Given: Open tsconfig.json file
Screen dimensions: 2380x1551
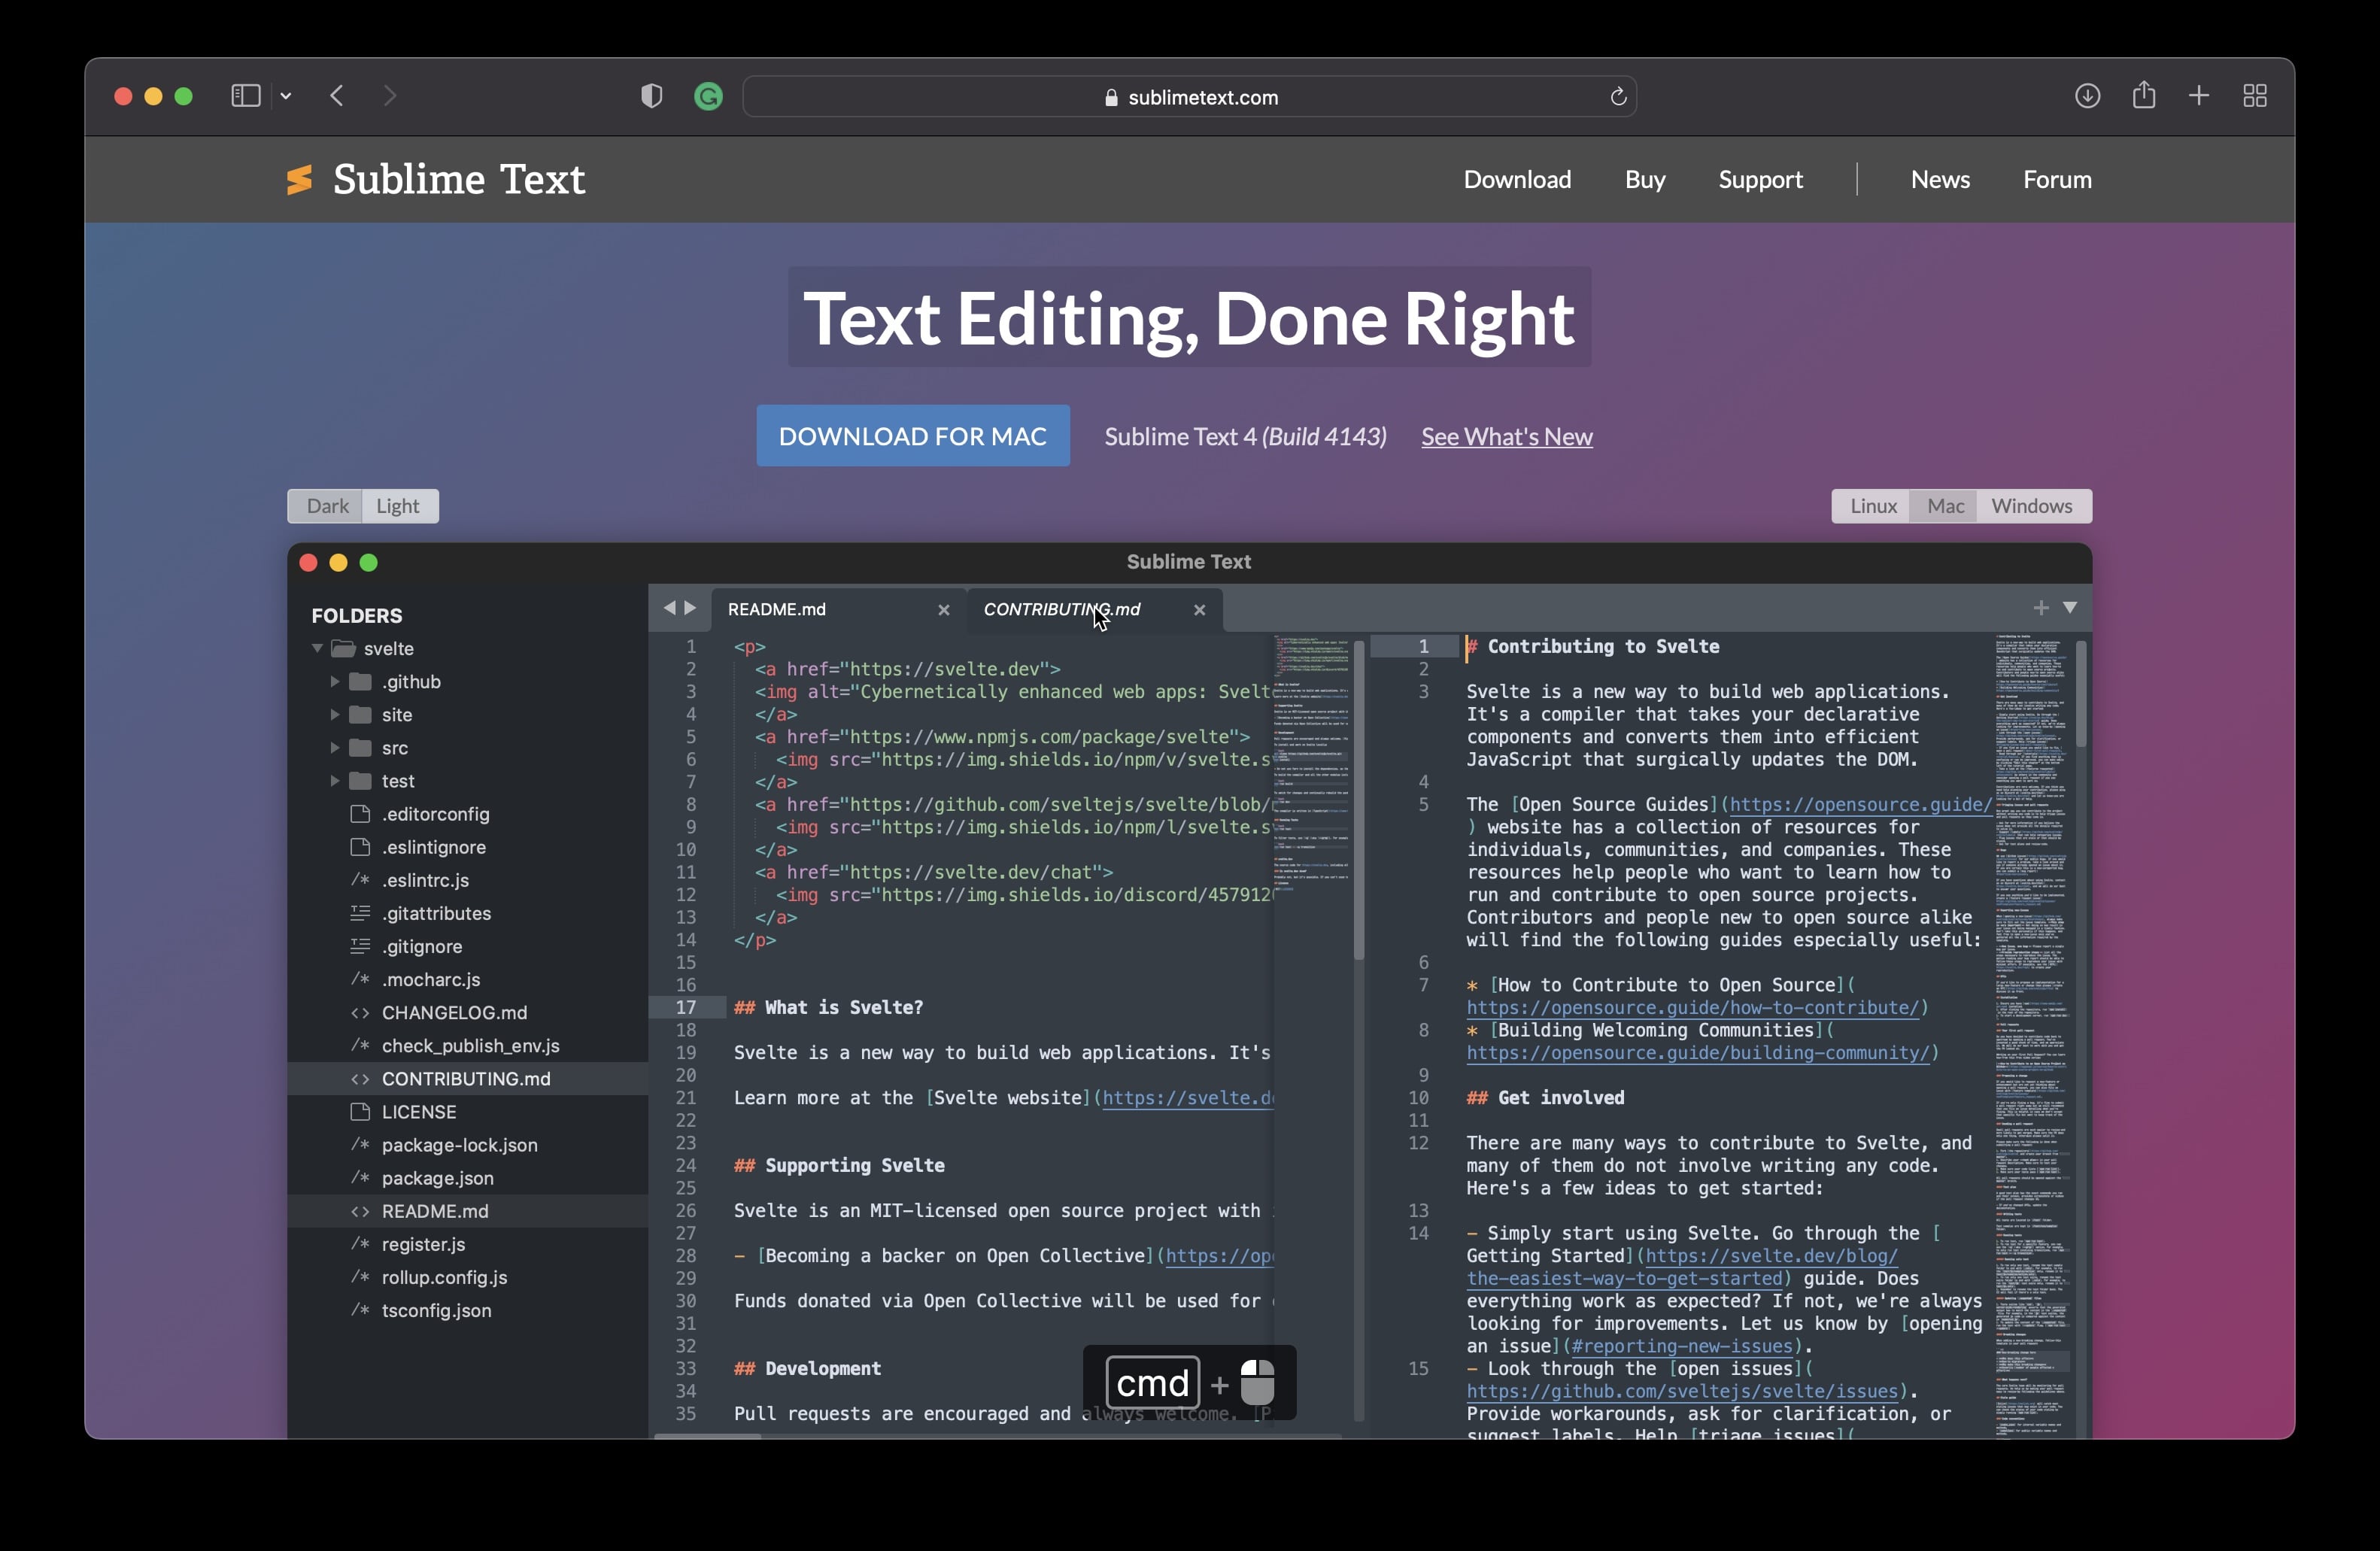Looking at the screenshot, I should [468, 1310].
